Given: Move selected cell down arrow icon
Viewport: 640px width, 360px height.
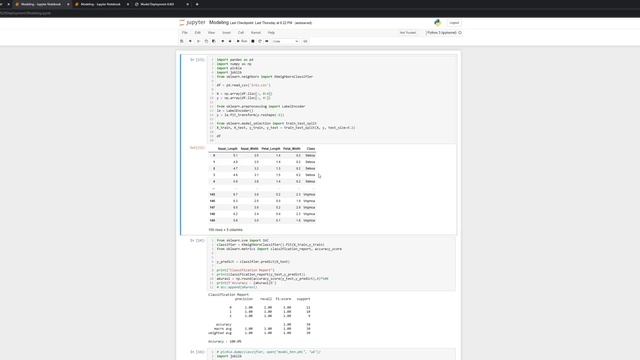Looking at the screenshot, I should pos(230,41).
